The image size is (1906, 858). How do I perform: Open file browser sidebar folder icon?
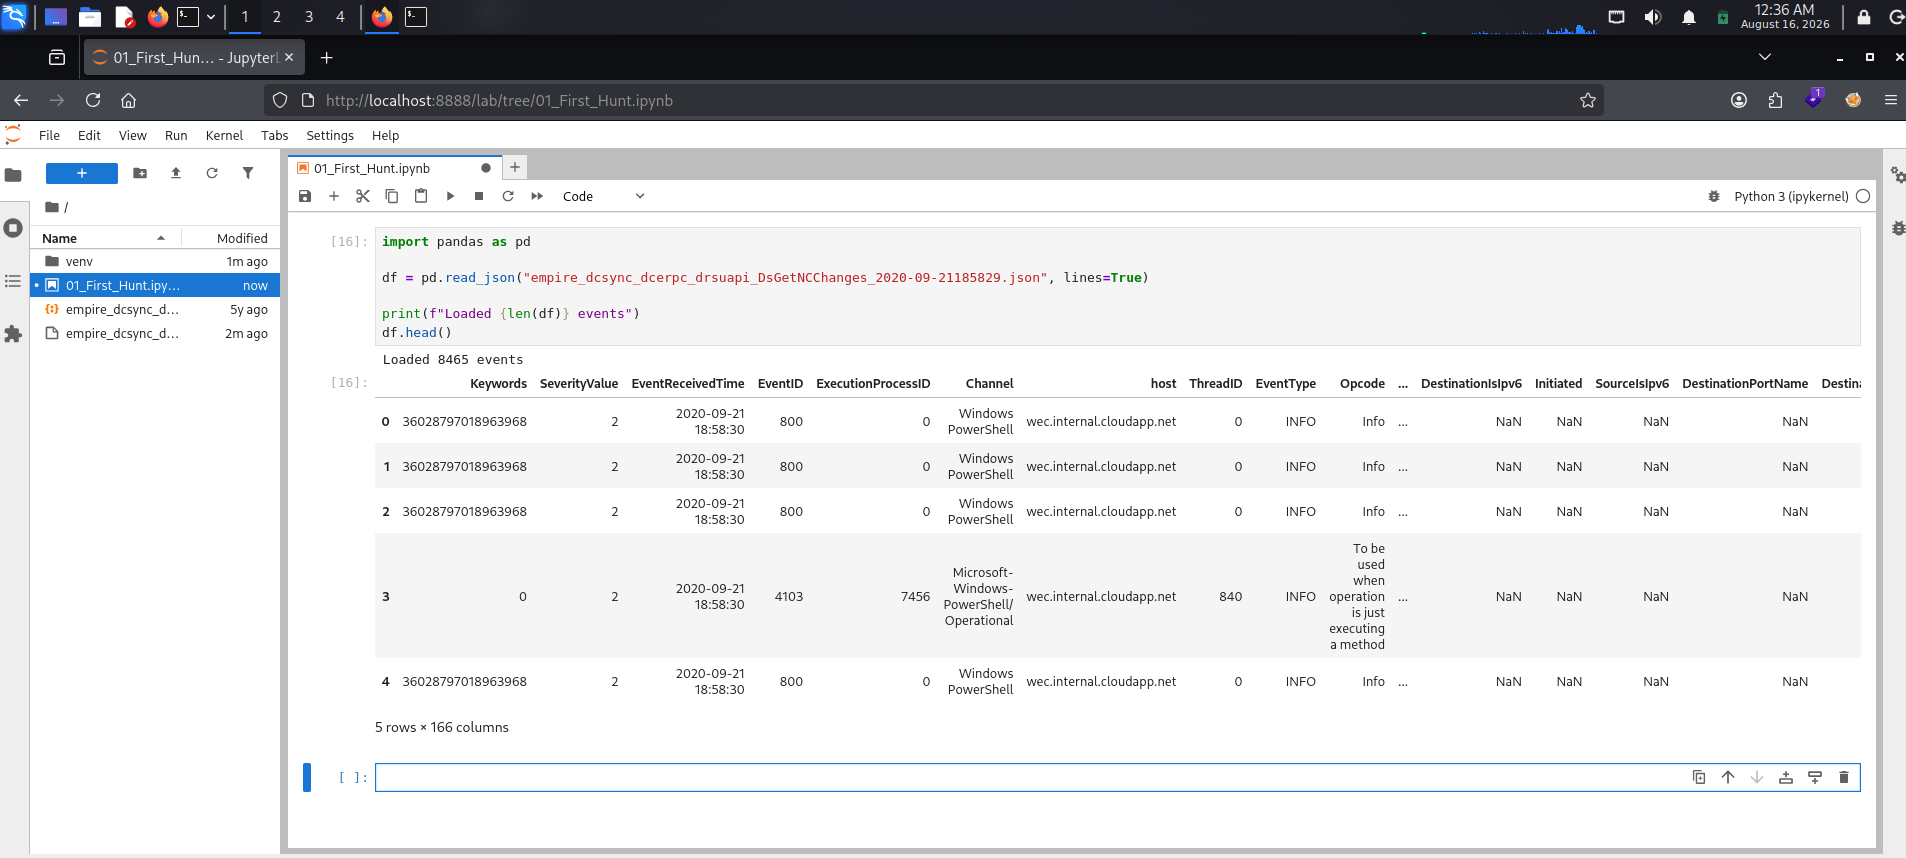coord(13,175)
